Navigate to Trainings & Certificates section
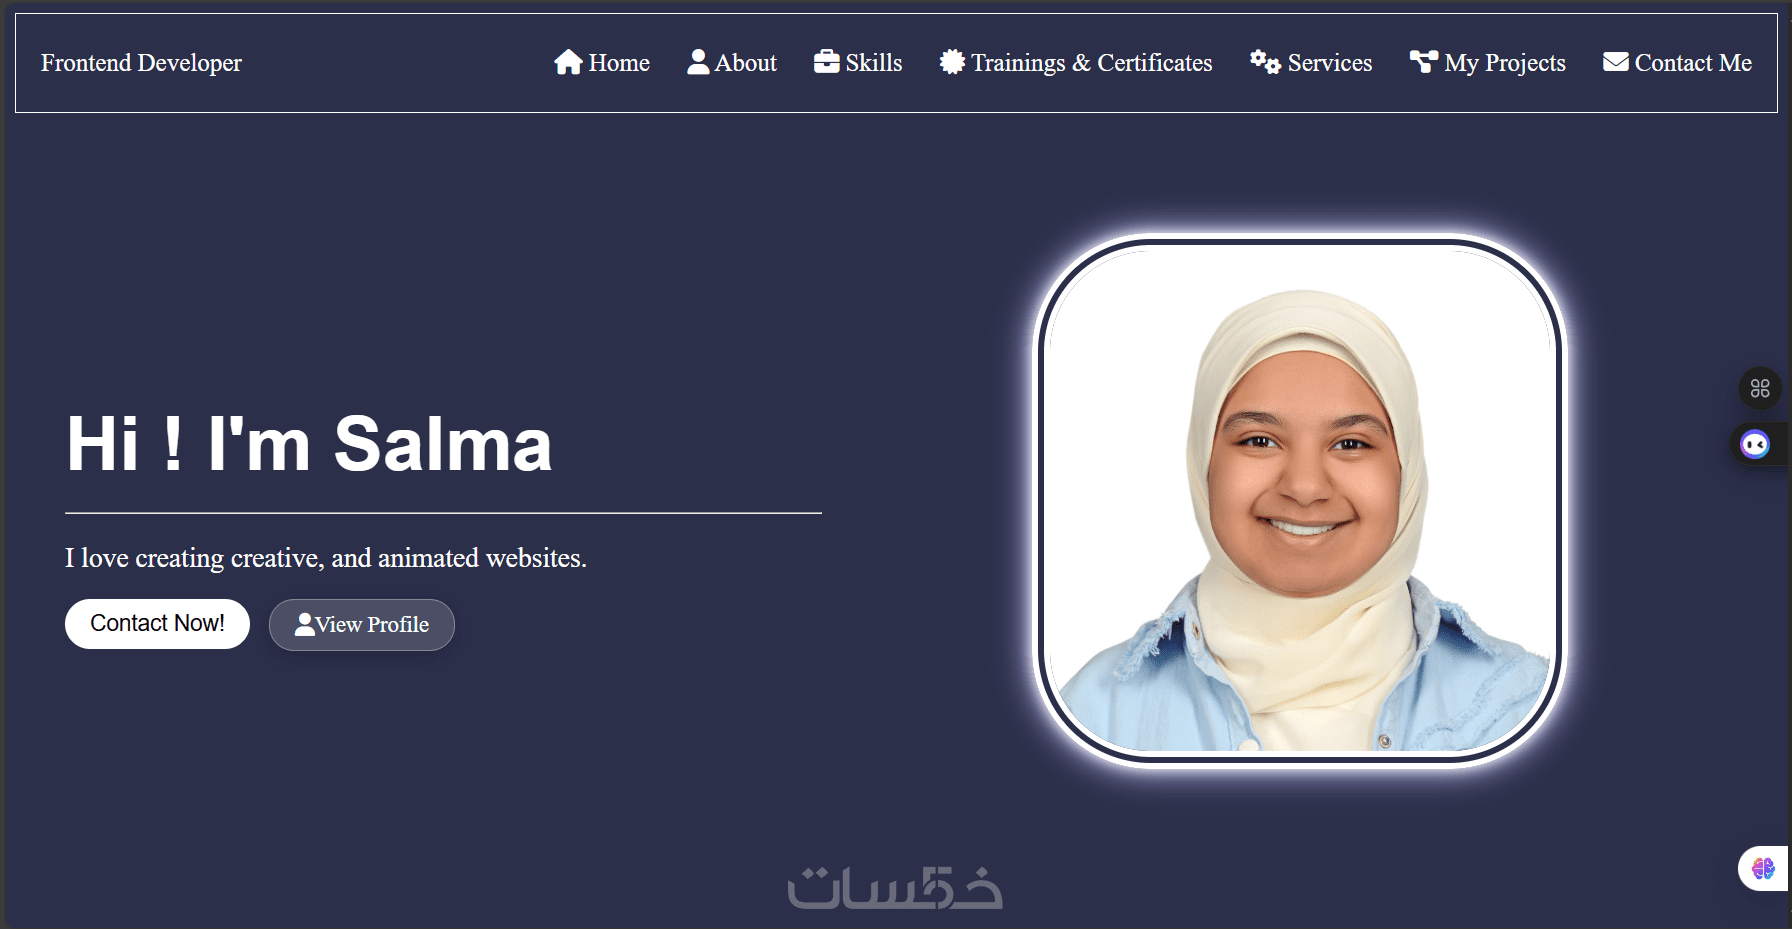This screenshot has width=1792, height=929. [x=1076, y=62]
